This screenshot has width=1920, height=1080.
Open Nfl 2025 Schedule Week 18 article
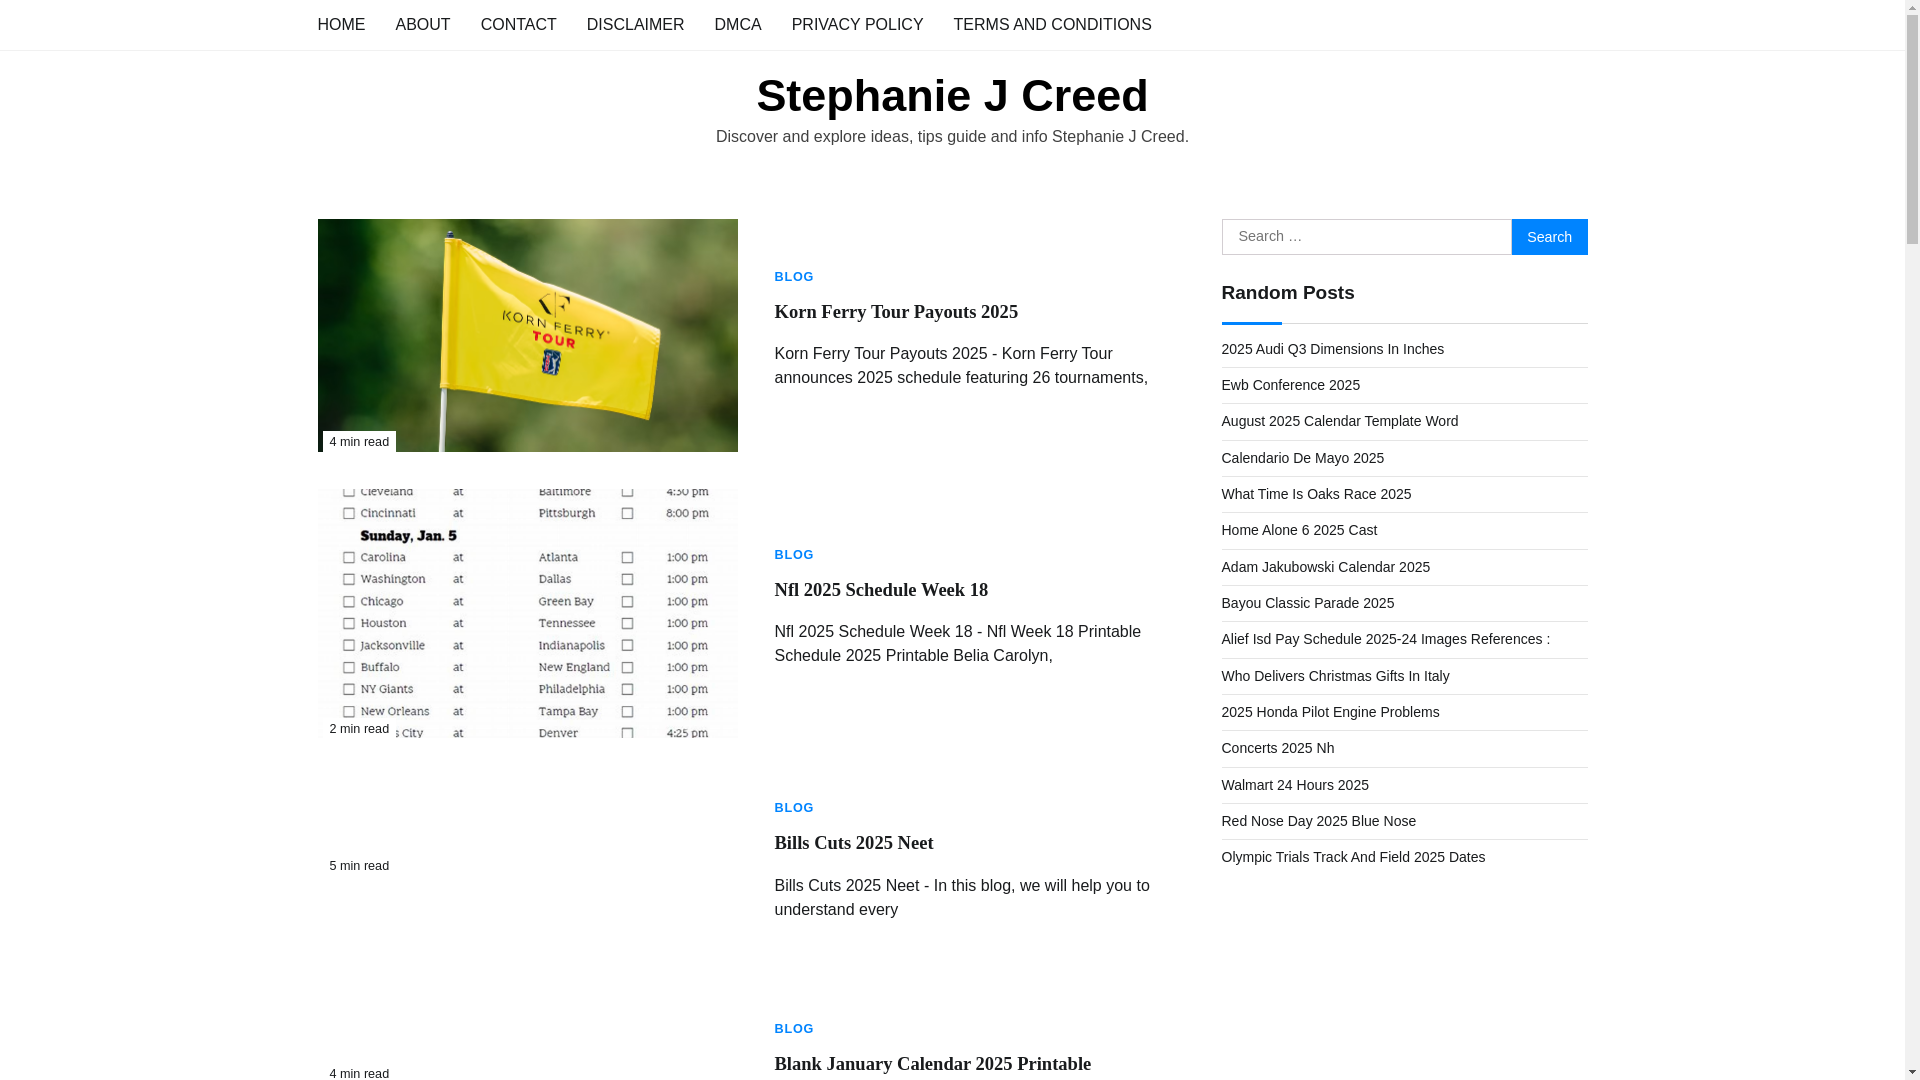tap(880, 590)
